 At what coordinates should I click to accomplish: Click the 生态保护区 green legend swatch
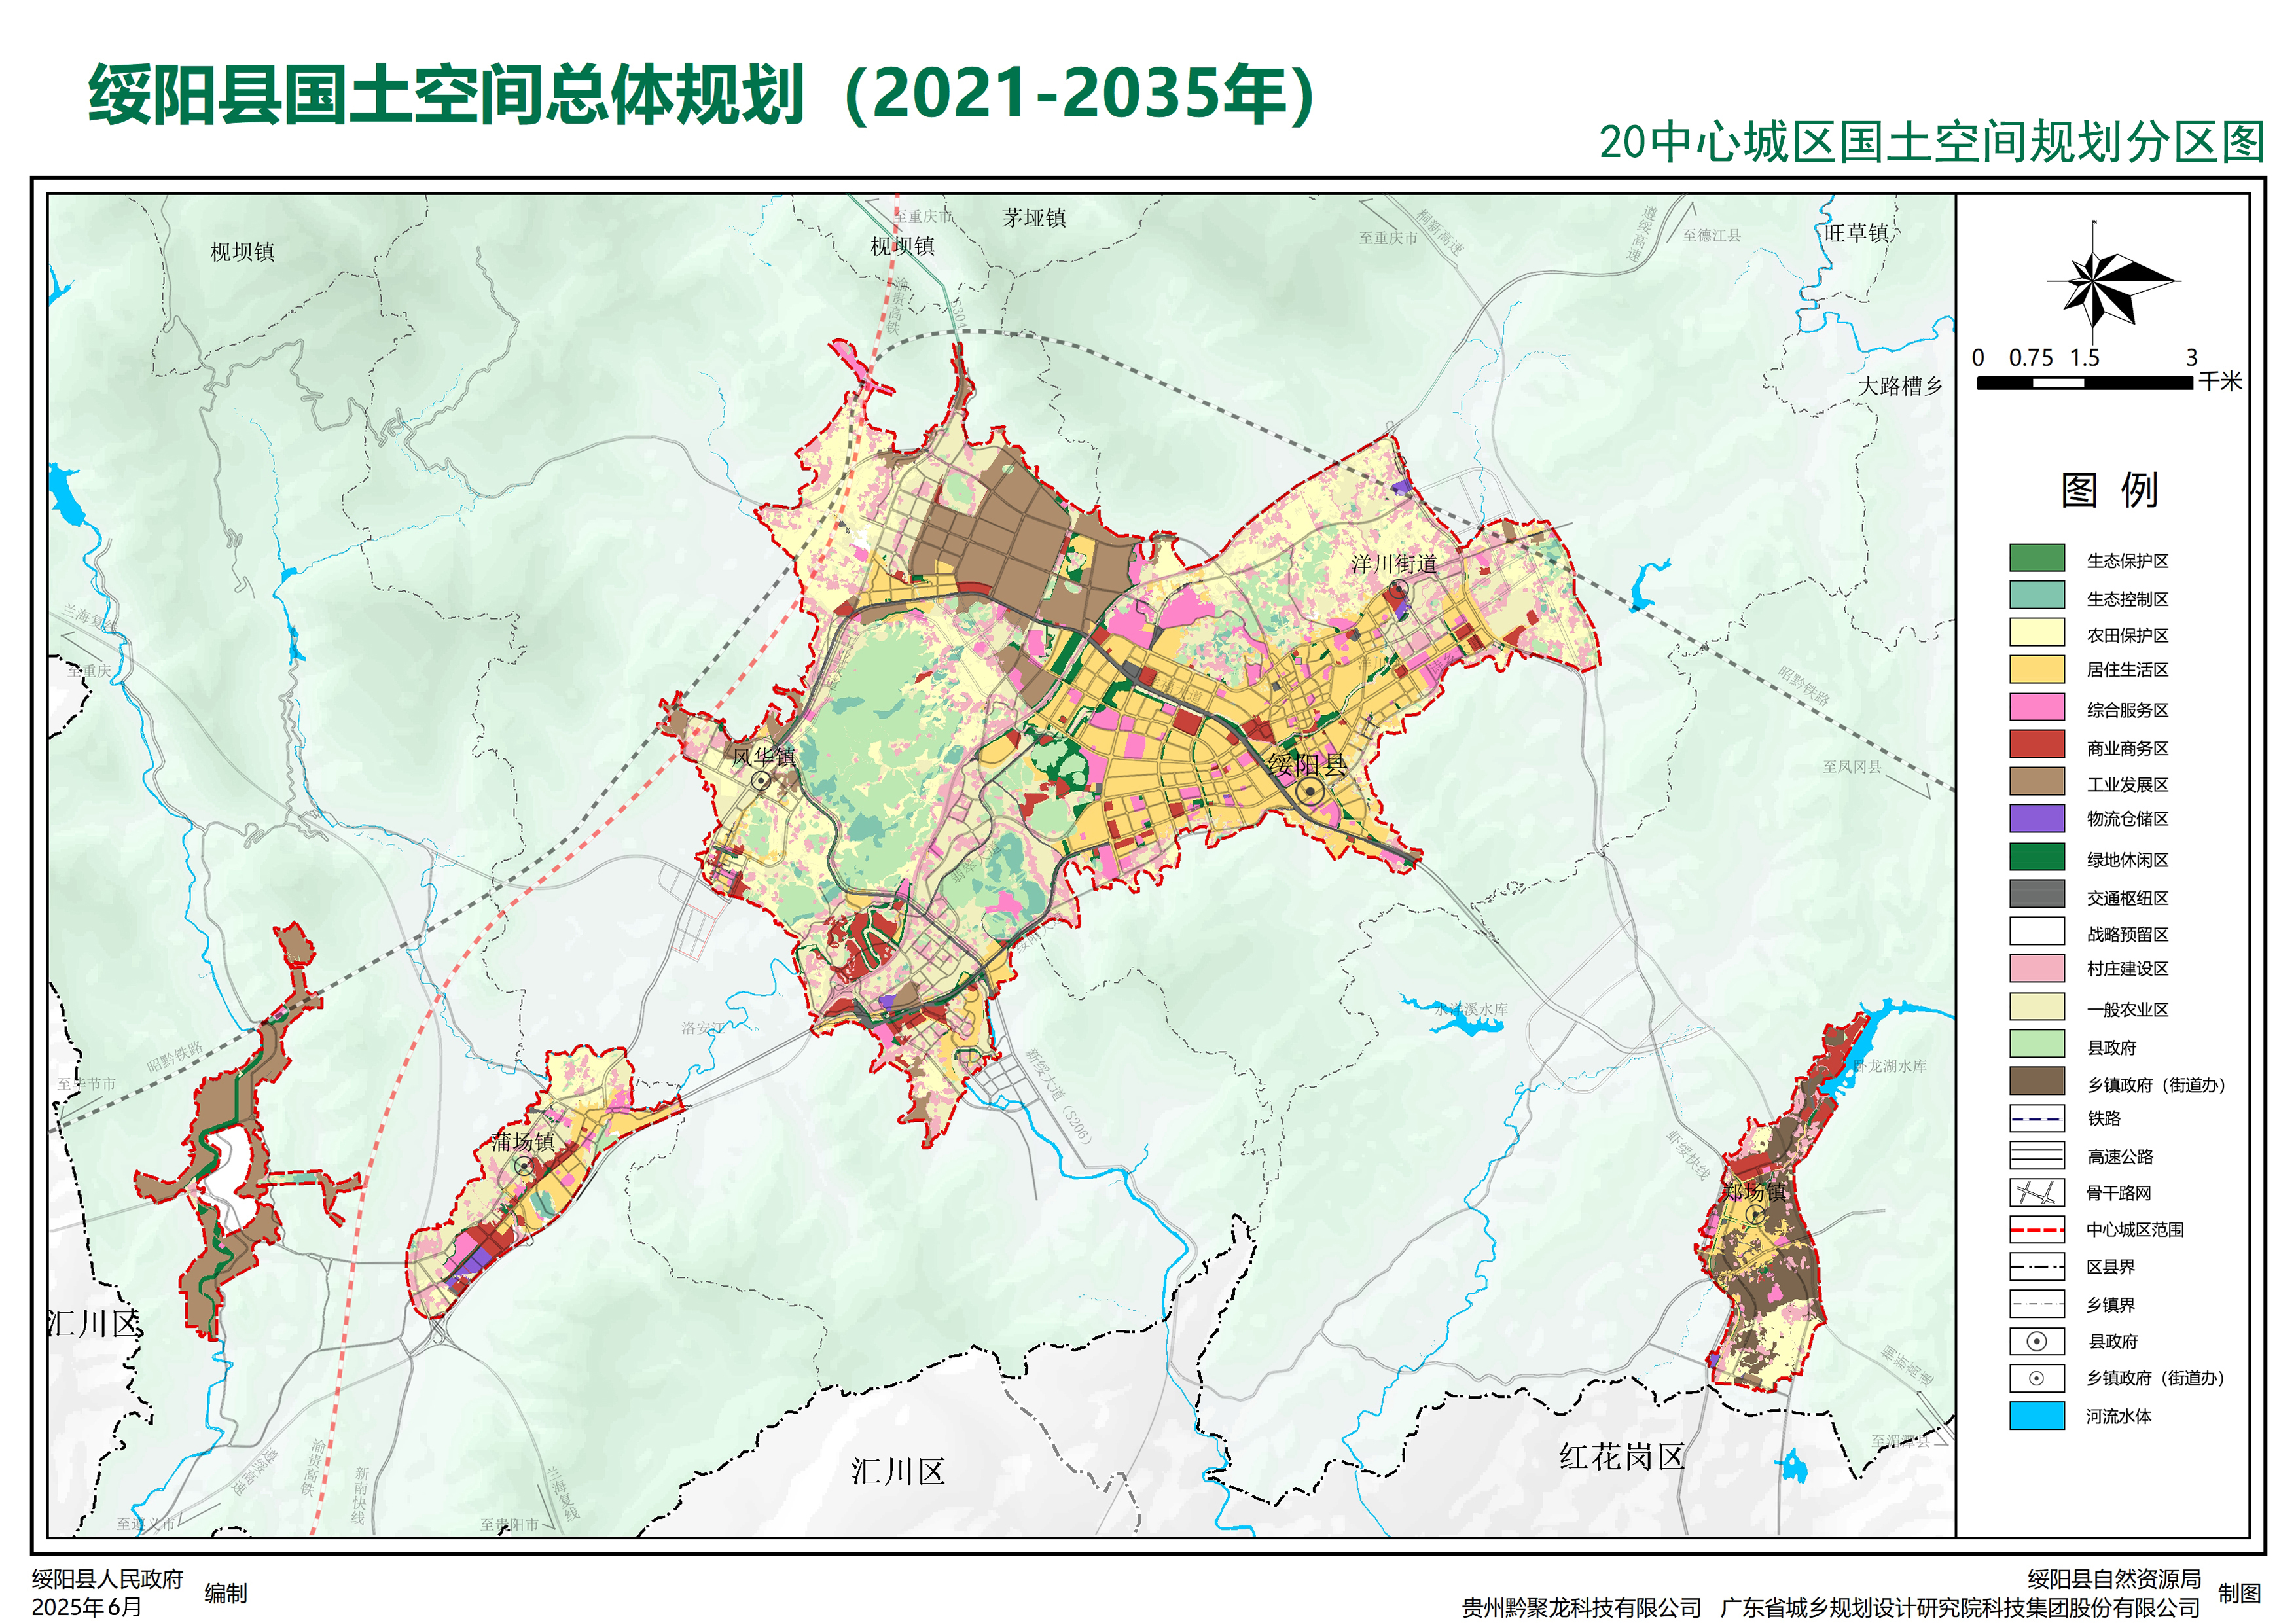click(2036, 558)
